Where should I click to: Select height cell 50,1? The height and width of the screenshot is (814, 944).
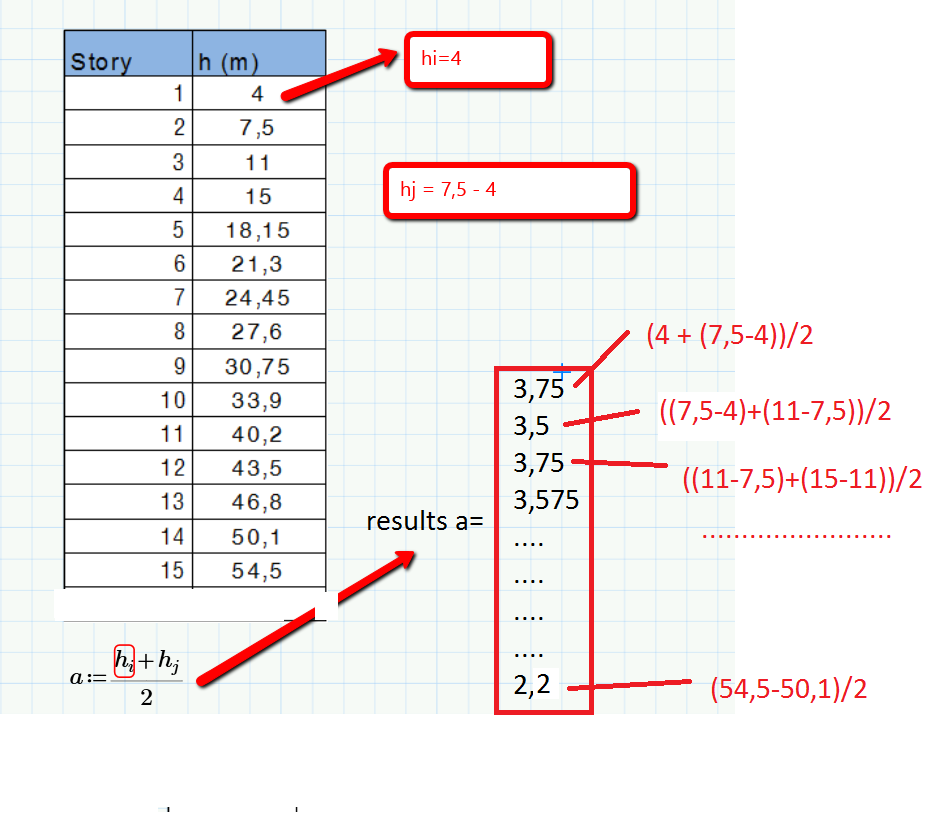pyautogui.click(x=259, y=536)
